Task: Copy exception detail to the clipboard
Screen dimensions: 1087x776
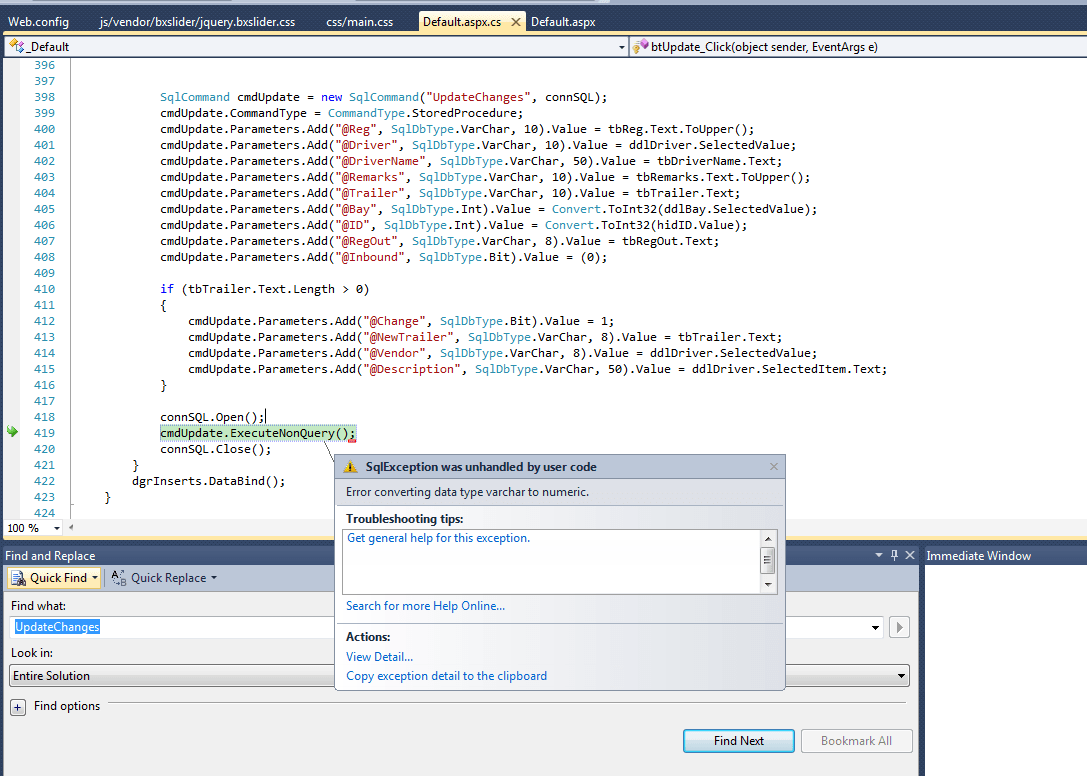Action: [x=446, y=676]
